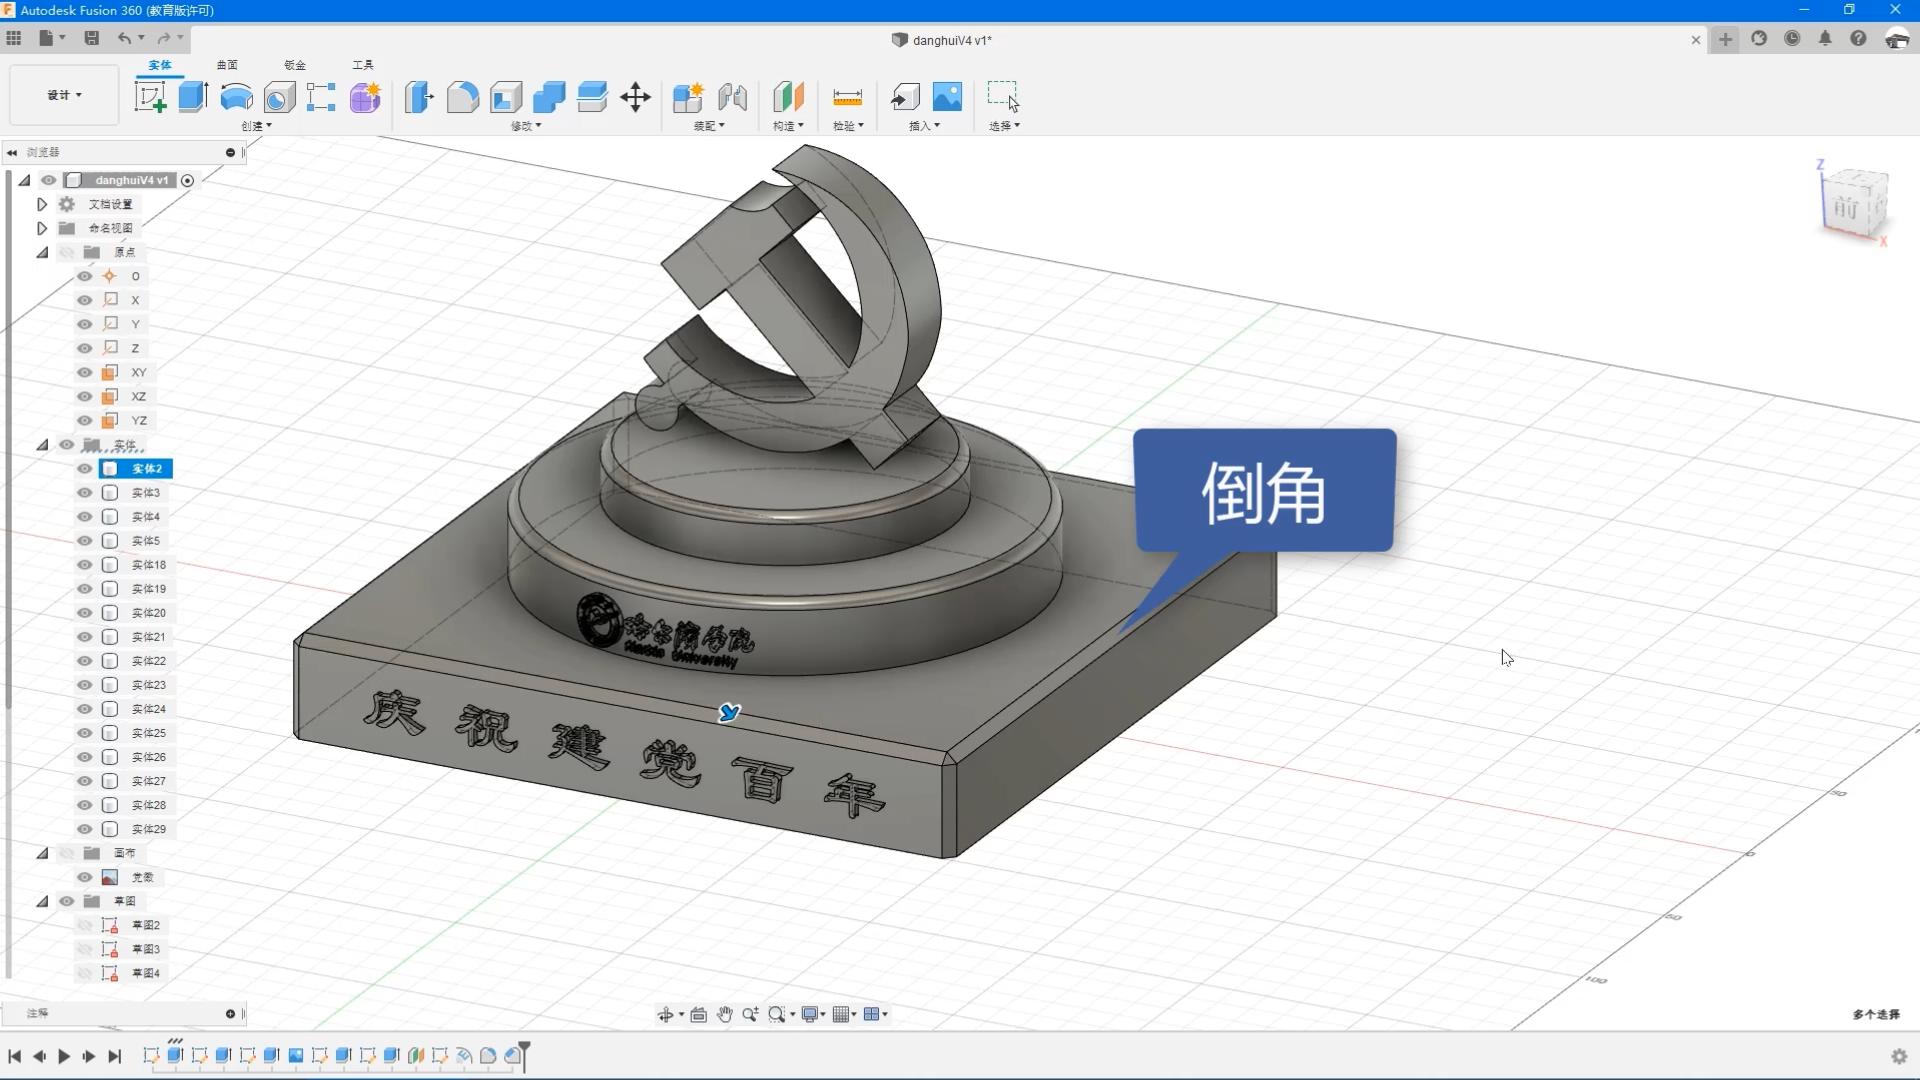1920x1080 pixels.
Task: Click the ViewCube front face
Action: point(1846,208)
